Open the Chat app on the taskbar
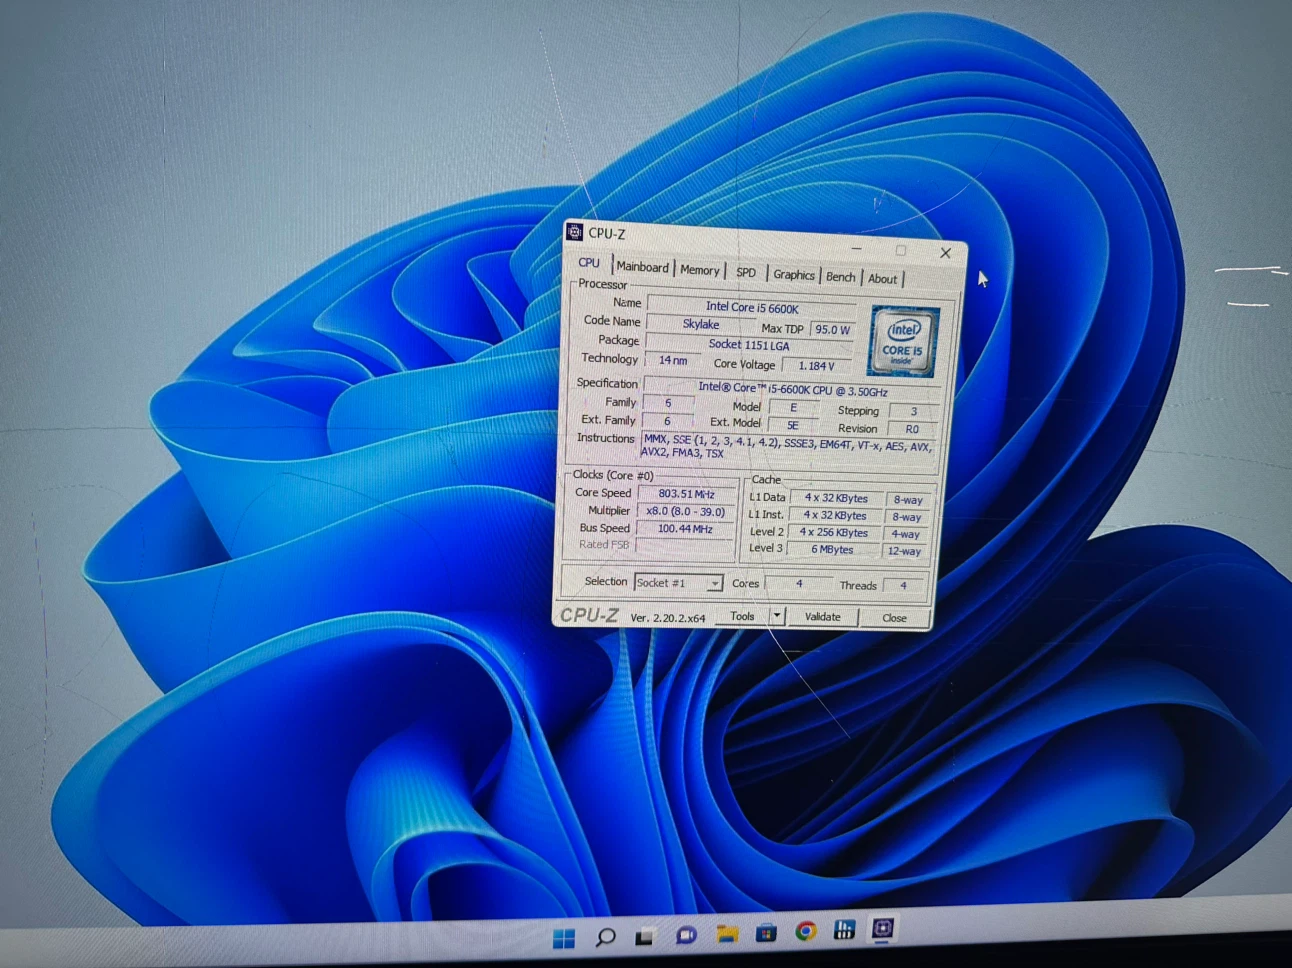1292x968 pixels. pos(685,935)
